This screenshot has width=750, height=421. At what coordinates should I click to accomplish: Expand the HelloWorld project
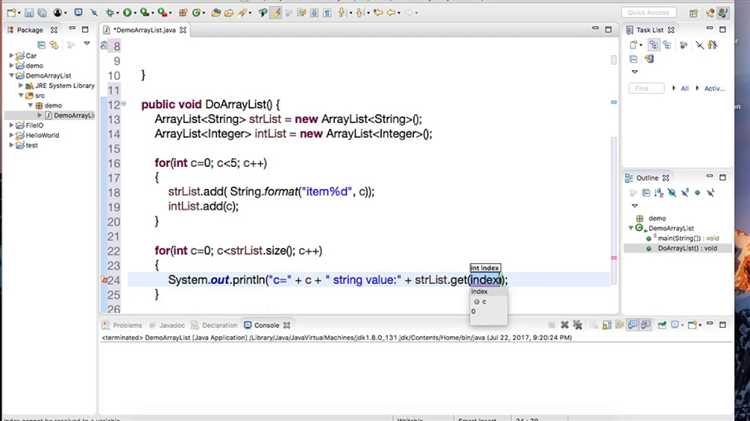click(x=11, y=135)
